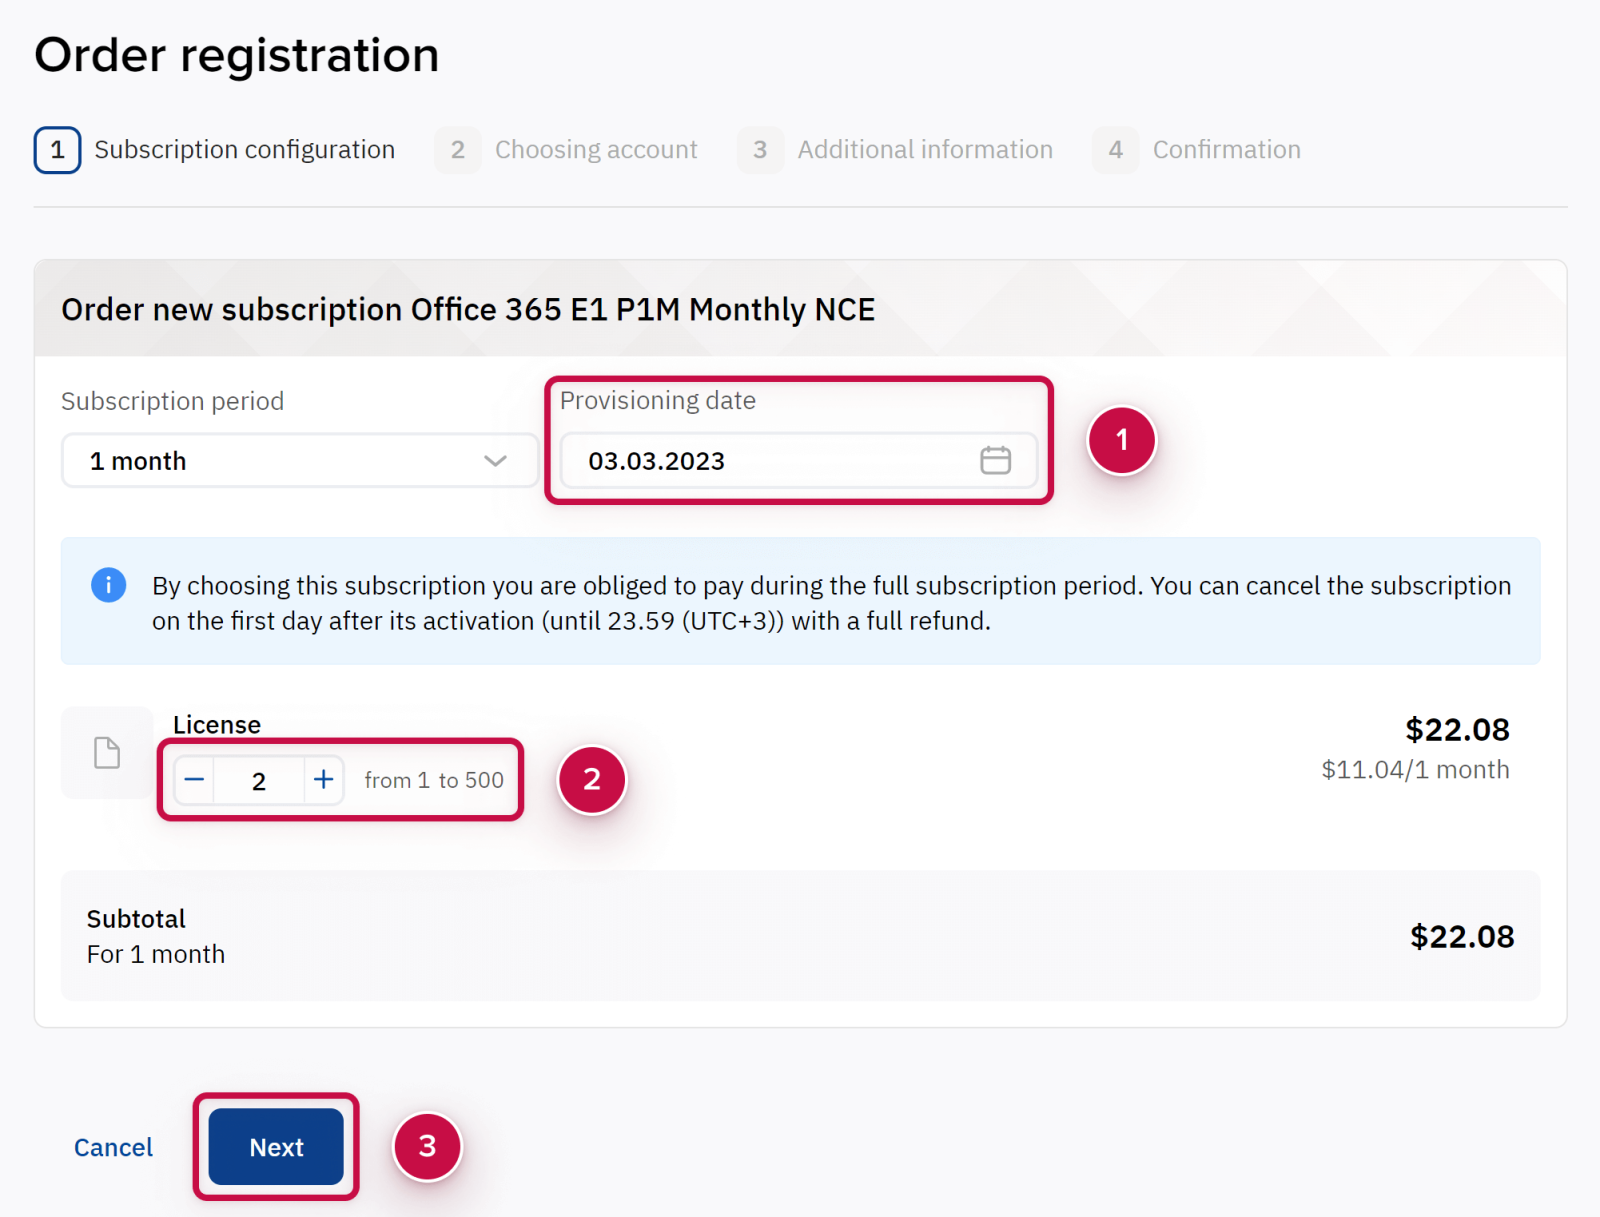The image size is (1600, 1217).
Task: Go to Confirmation step
Action: click(x=1226, y=150)
